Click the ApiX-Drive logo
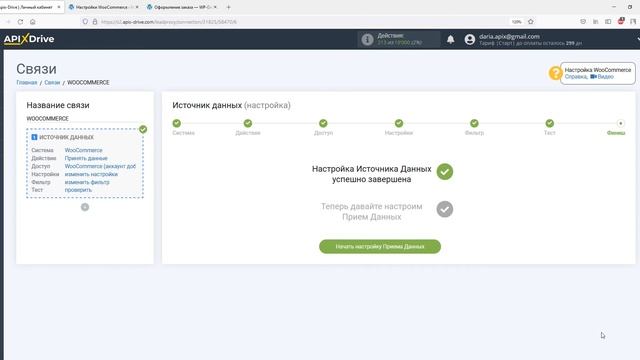 click(29, 39)
